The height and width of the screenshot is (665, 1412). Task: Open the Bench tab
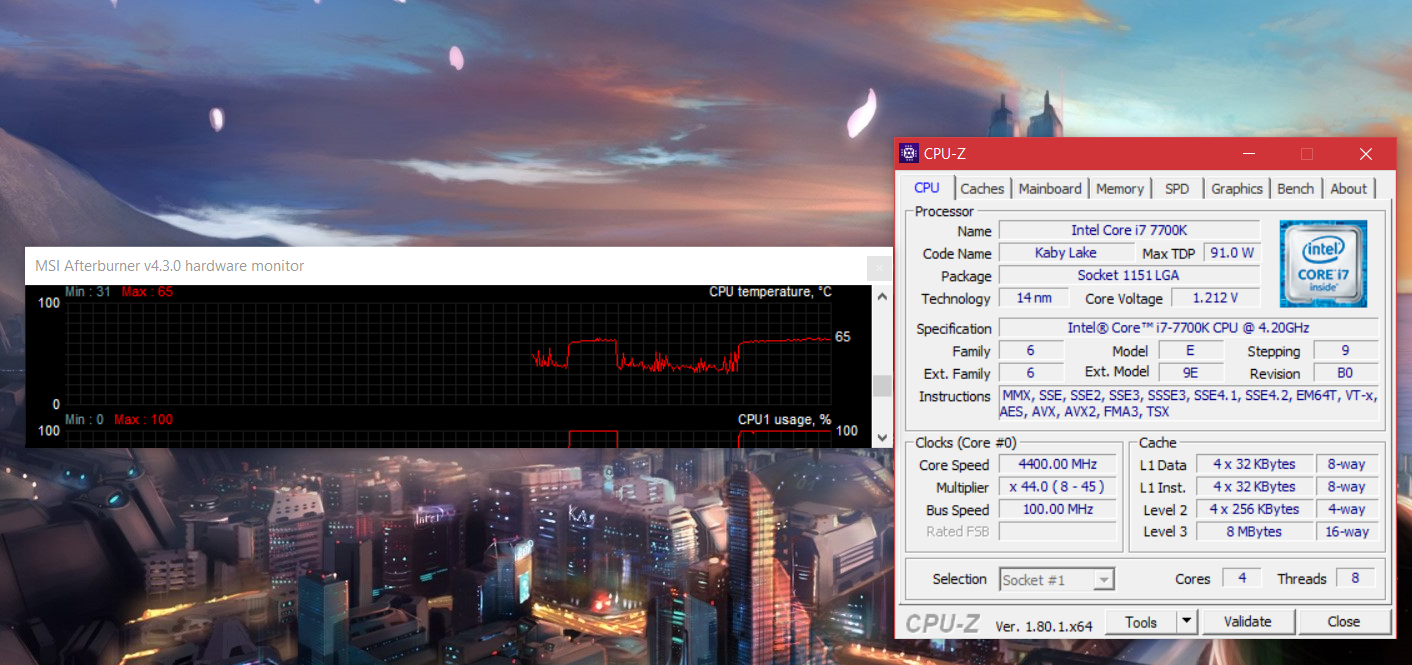pyautogui.click(x=1295, y=188)
